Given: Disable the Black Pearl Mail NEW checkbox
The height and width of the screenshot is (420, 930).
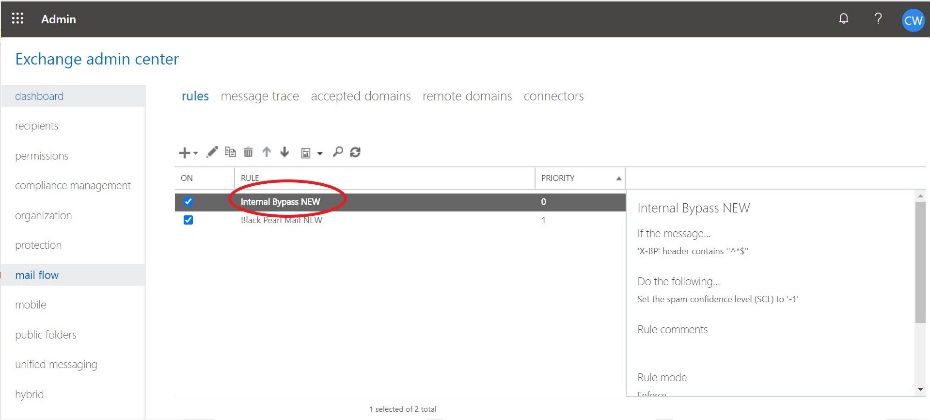Looking at the screenshot, I should (x=188, y=220).
